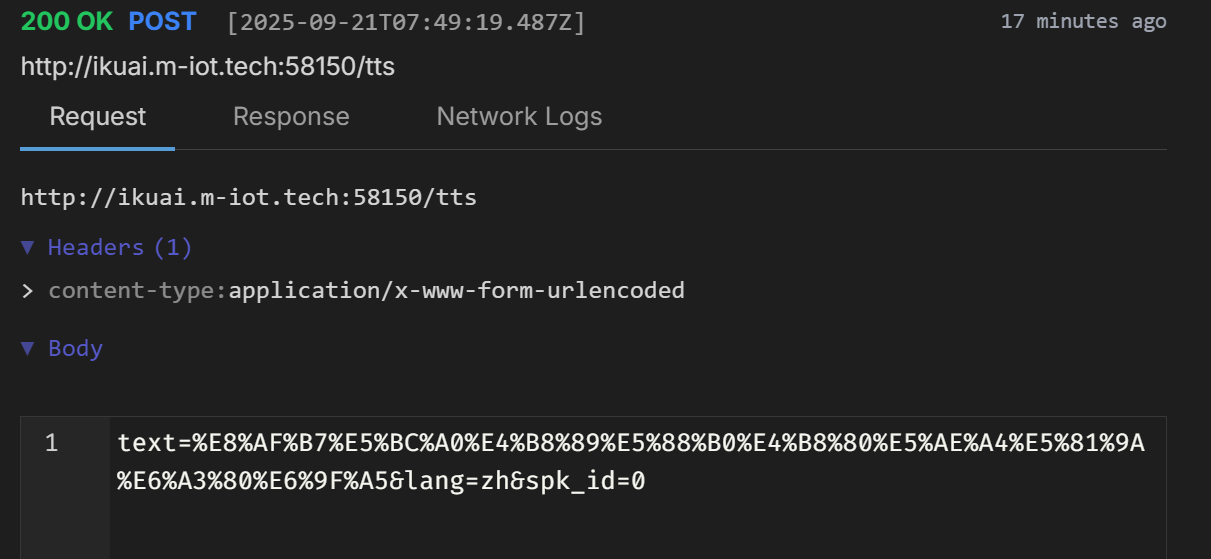Select the Request tab
Viewport: 1211px width, 559px height.
98,117
